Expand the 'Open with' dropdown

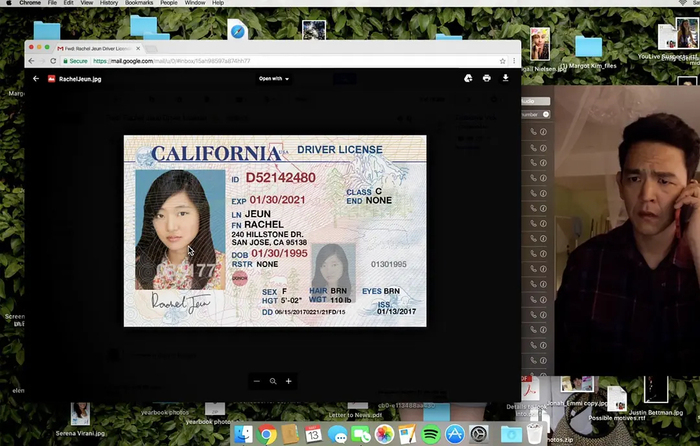point(274,78)
